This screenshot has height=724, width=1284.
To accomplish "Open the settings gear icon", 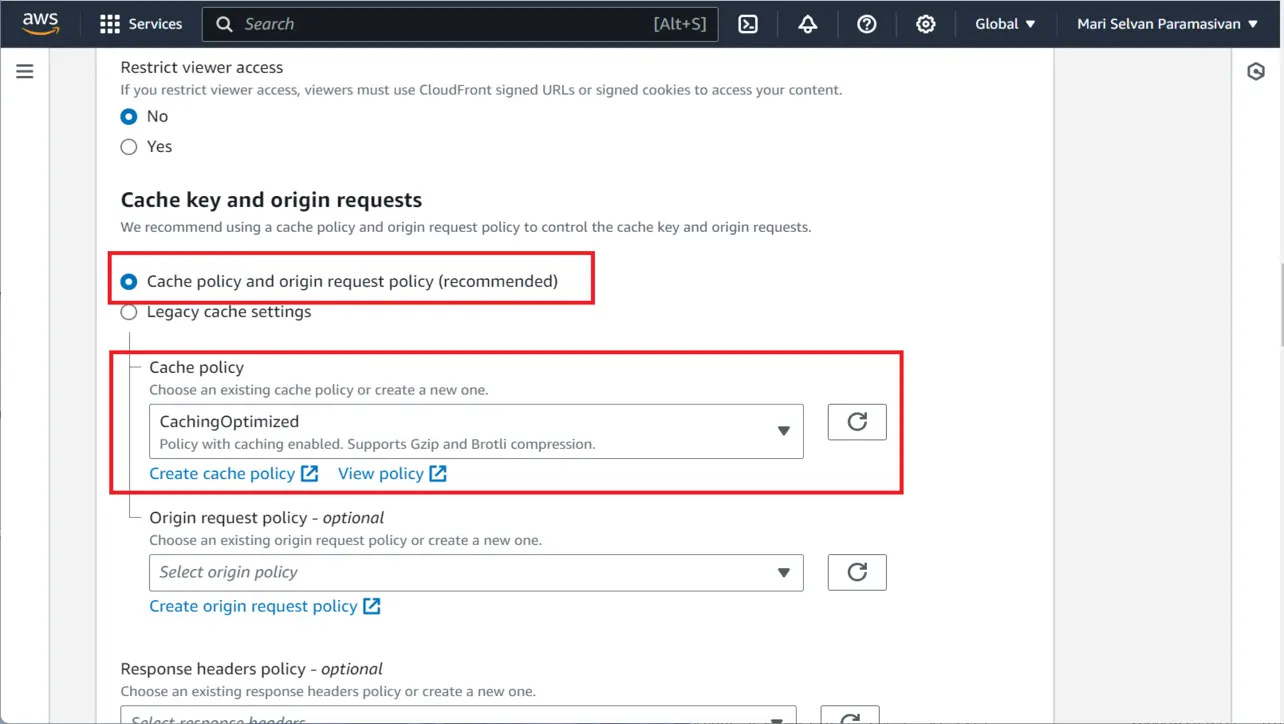I will pyautogui.click(x=926, y=24).
